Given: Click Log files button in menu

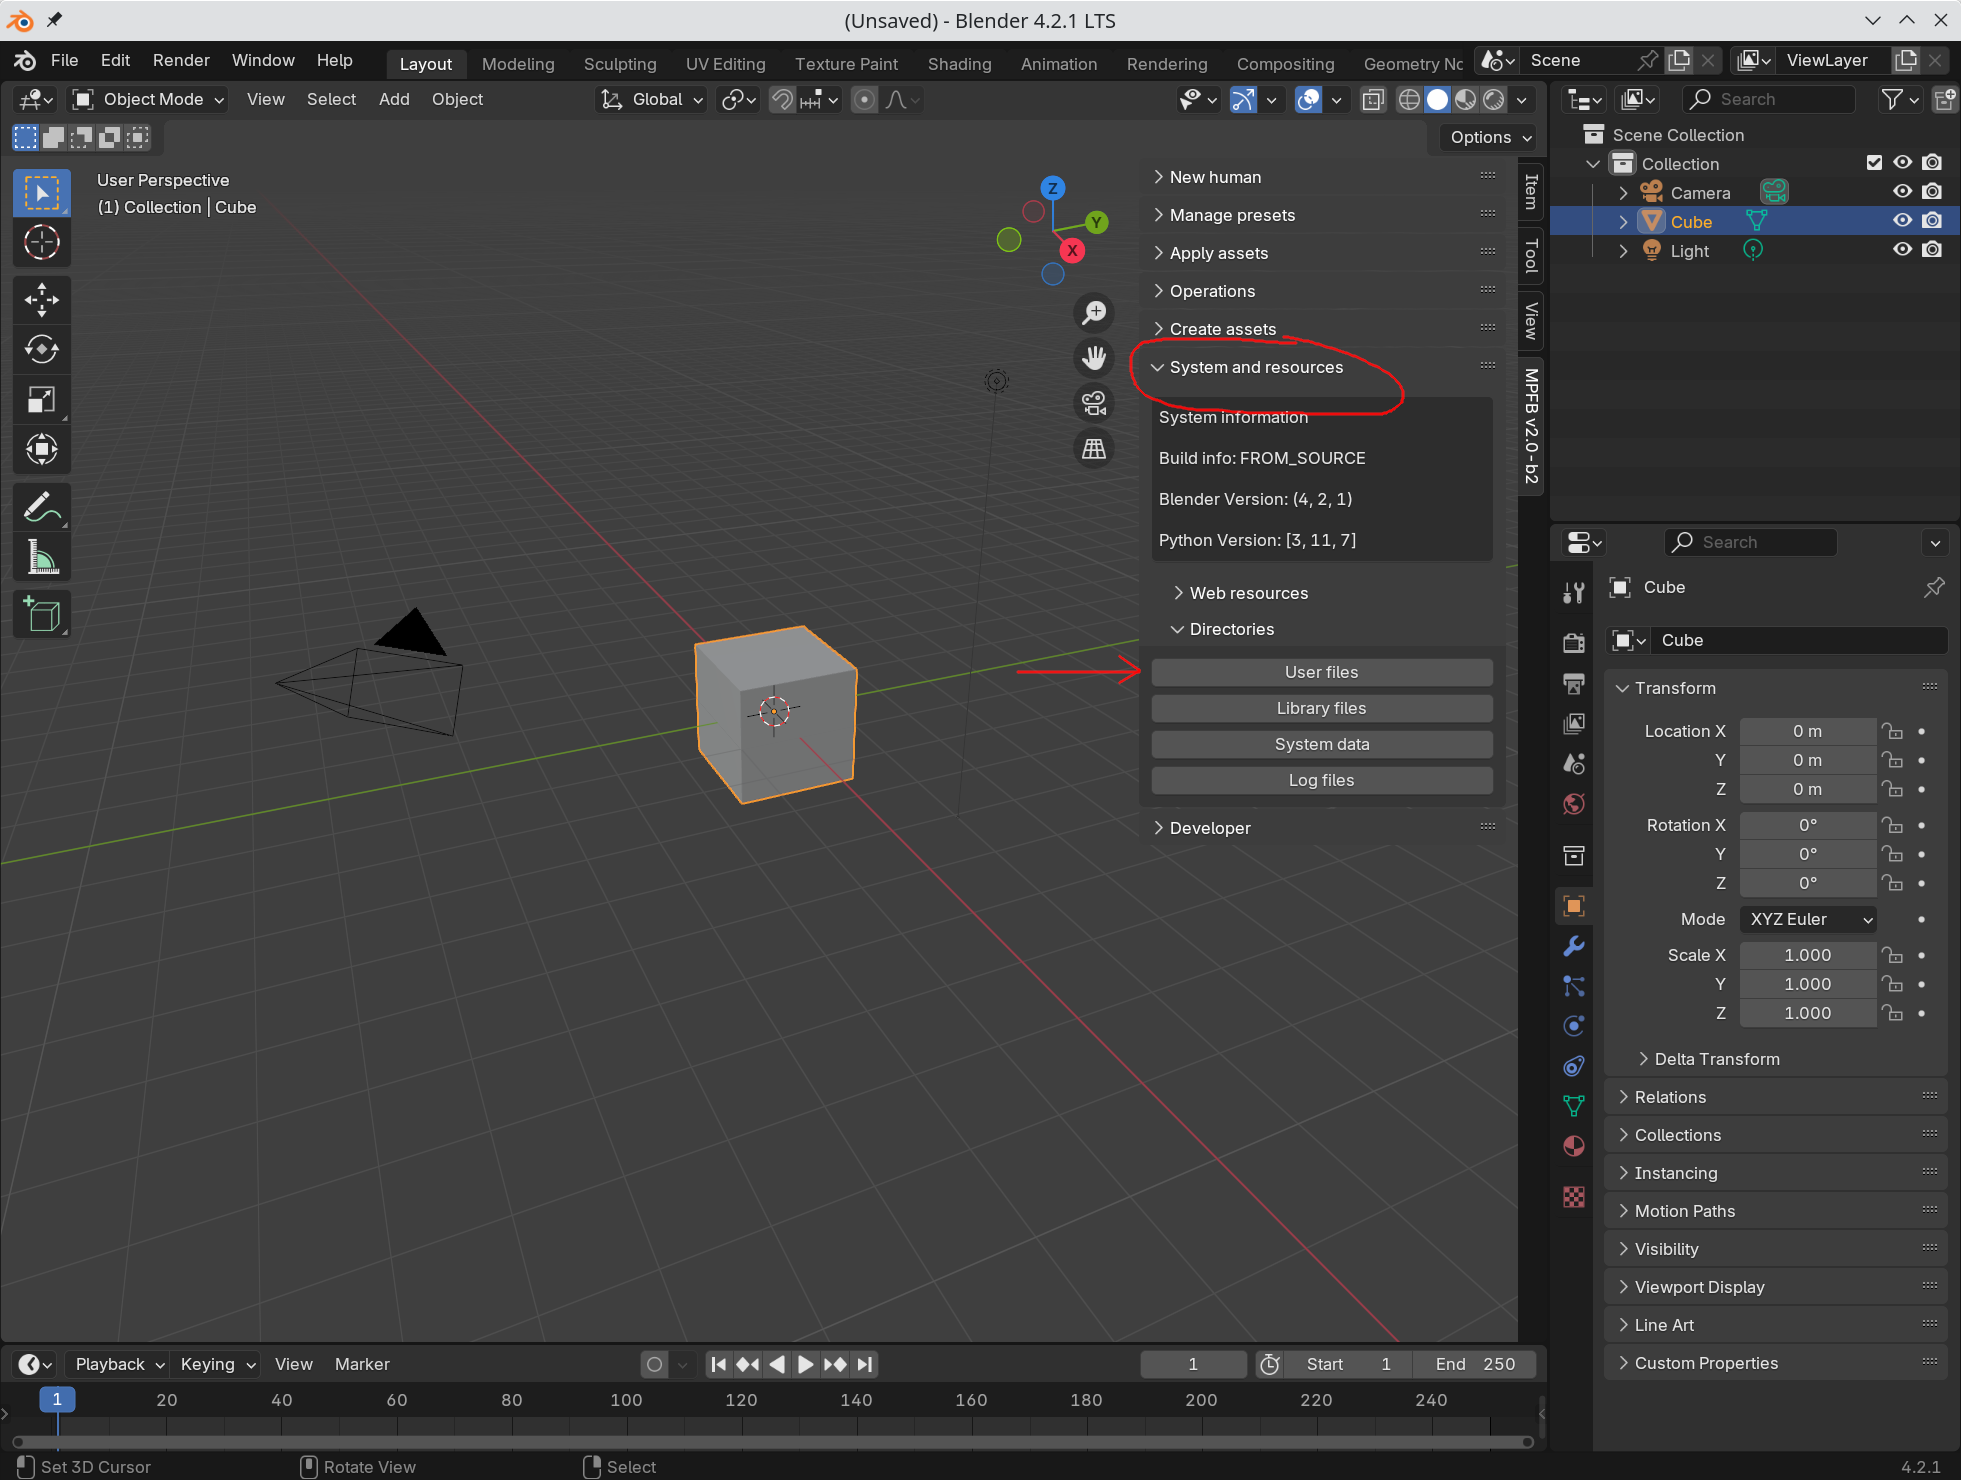Looking at the screenshot, I should [x=1318, y=779].
